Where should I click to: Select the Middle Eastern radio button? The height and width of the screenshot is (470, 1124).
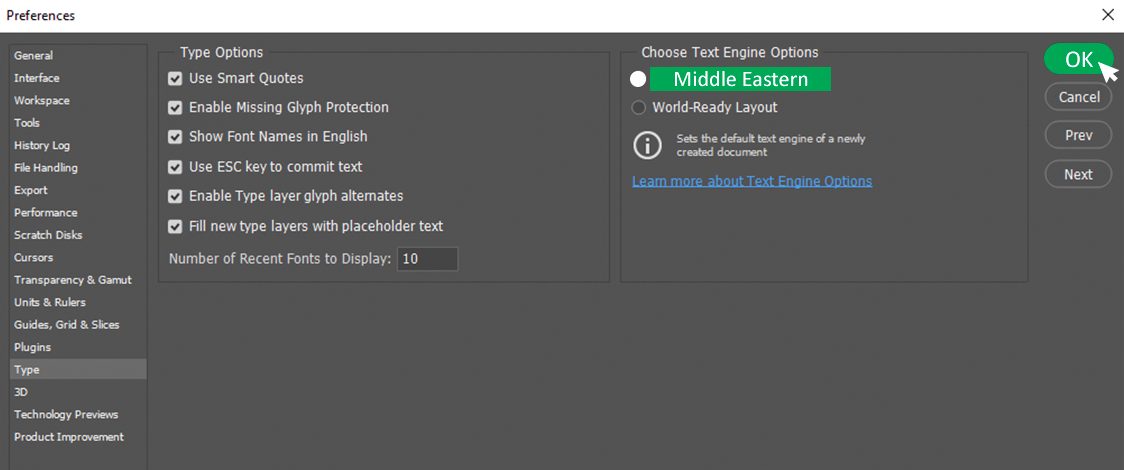point(638,79)
